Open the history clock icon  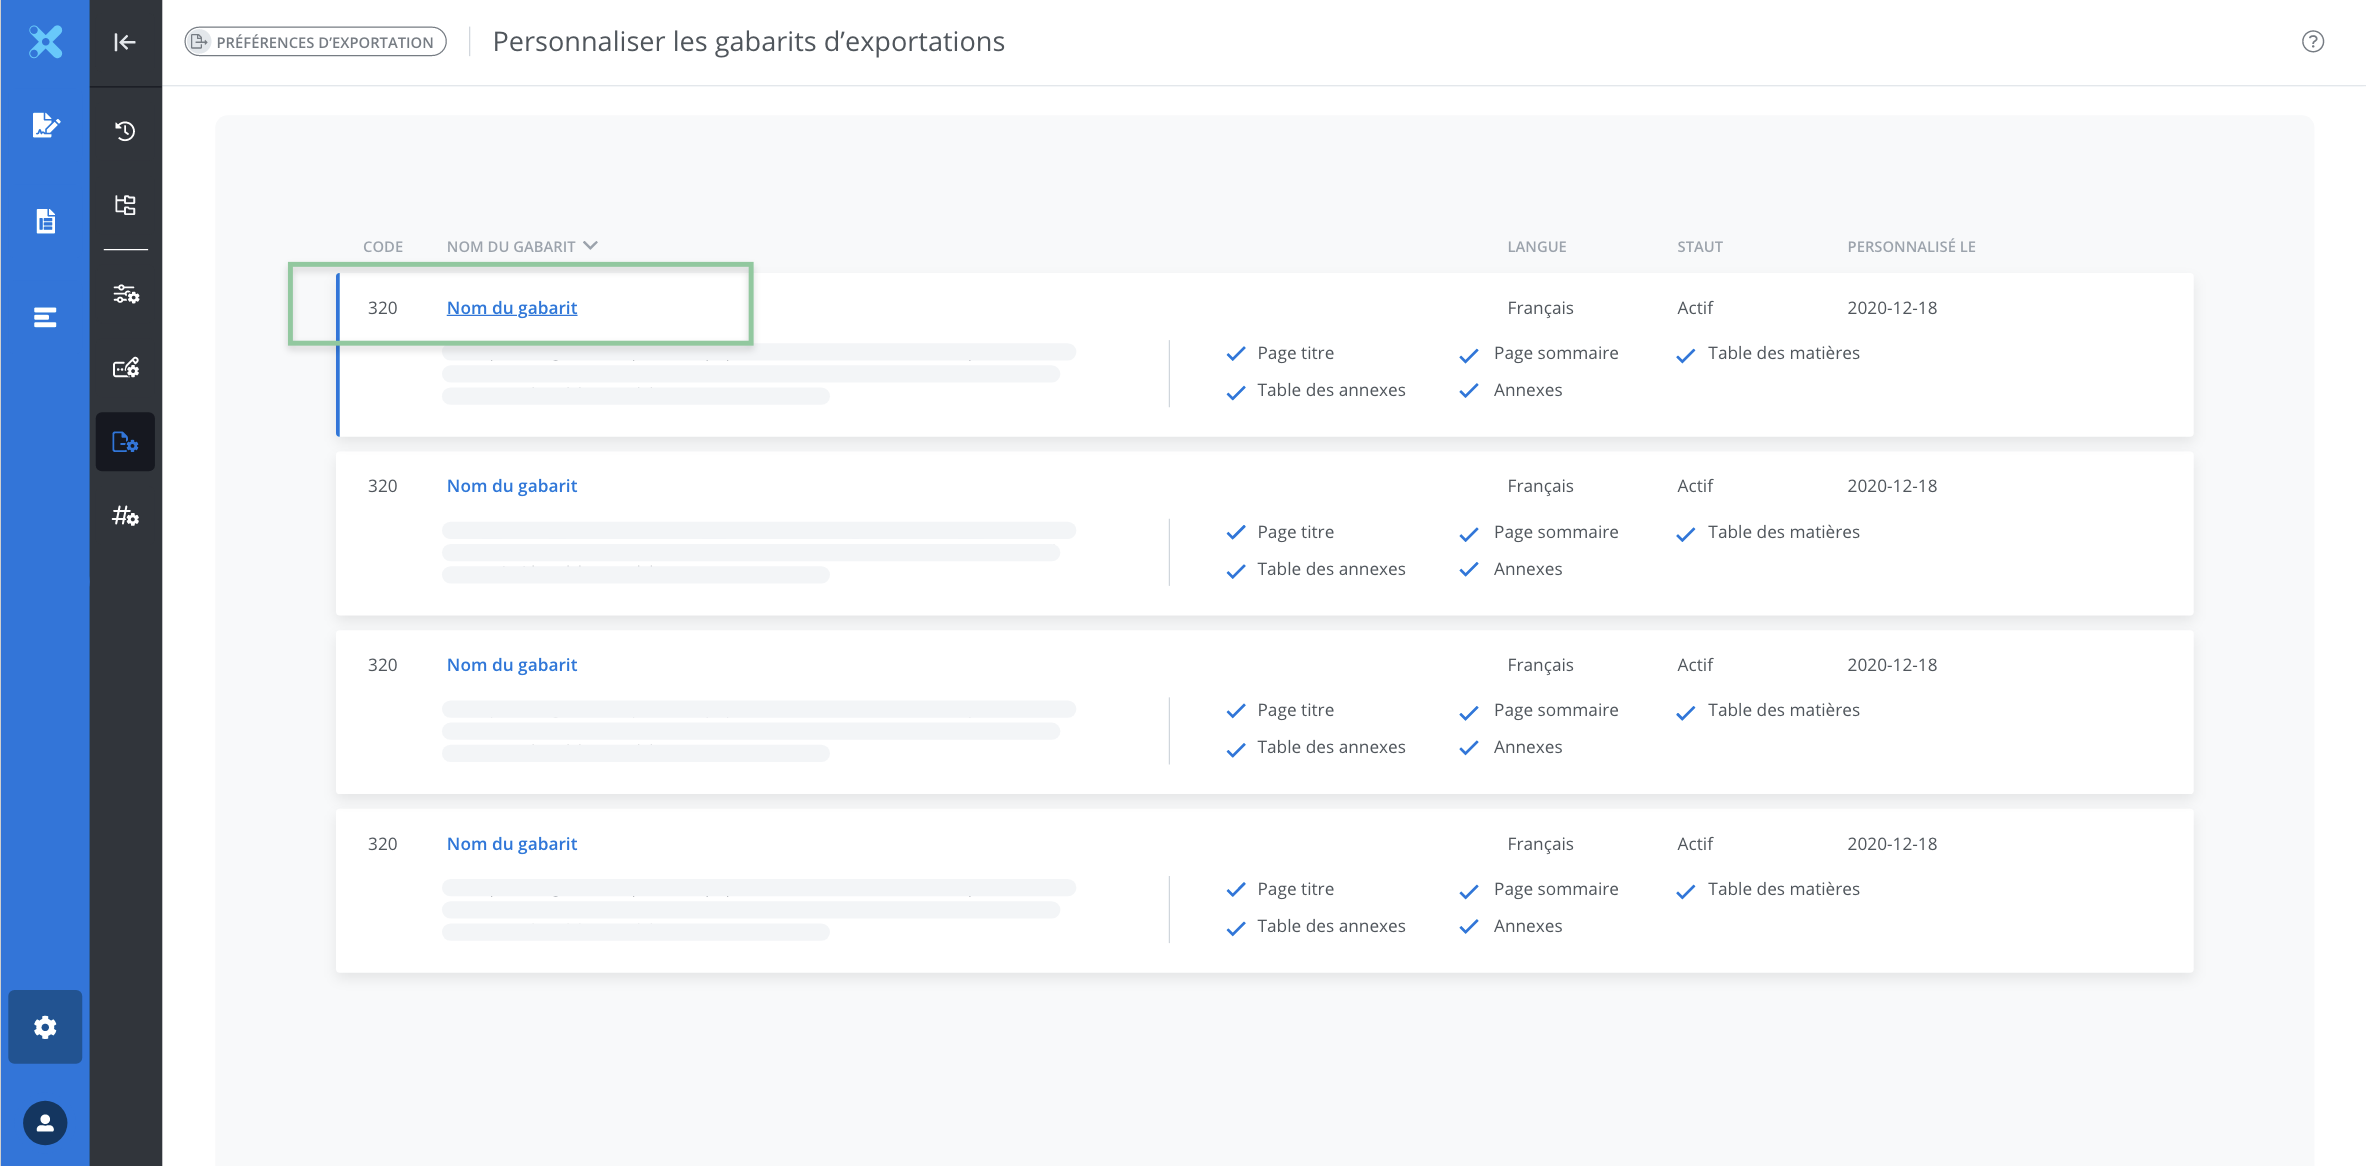[125, 131]
